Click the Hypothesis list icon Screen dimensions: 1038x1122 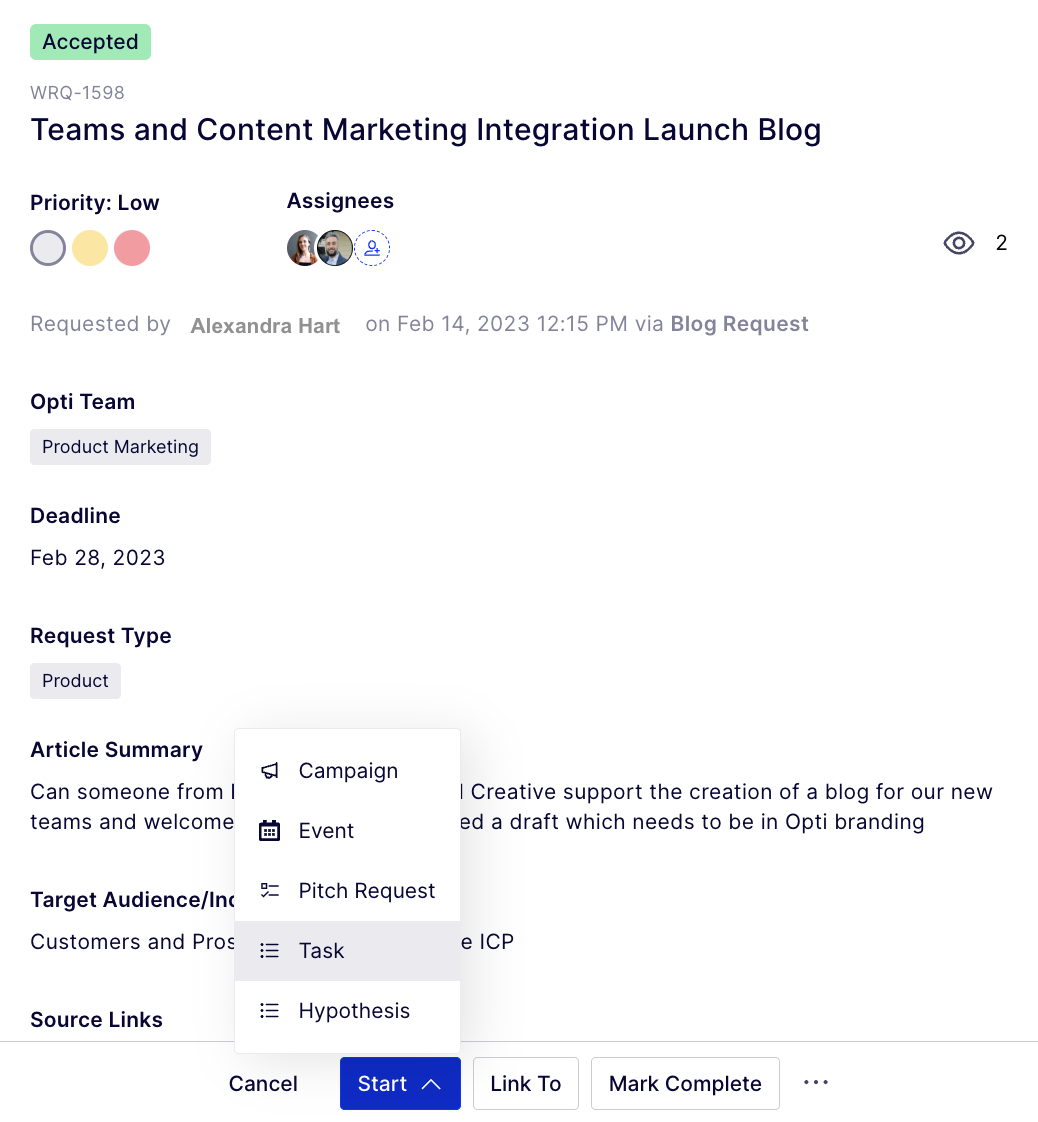(270, 1011)
